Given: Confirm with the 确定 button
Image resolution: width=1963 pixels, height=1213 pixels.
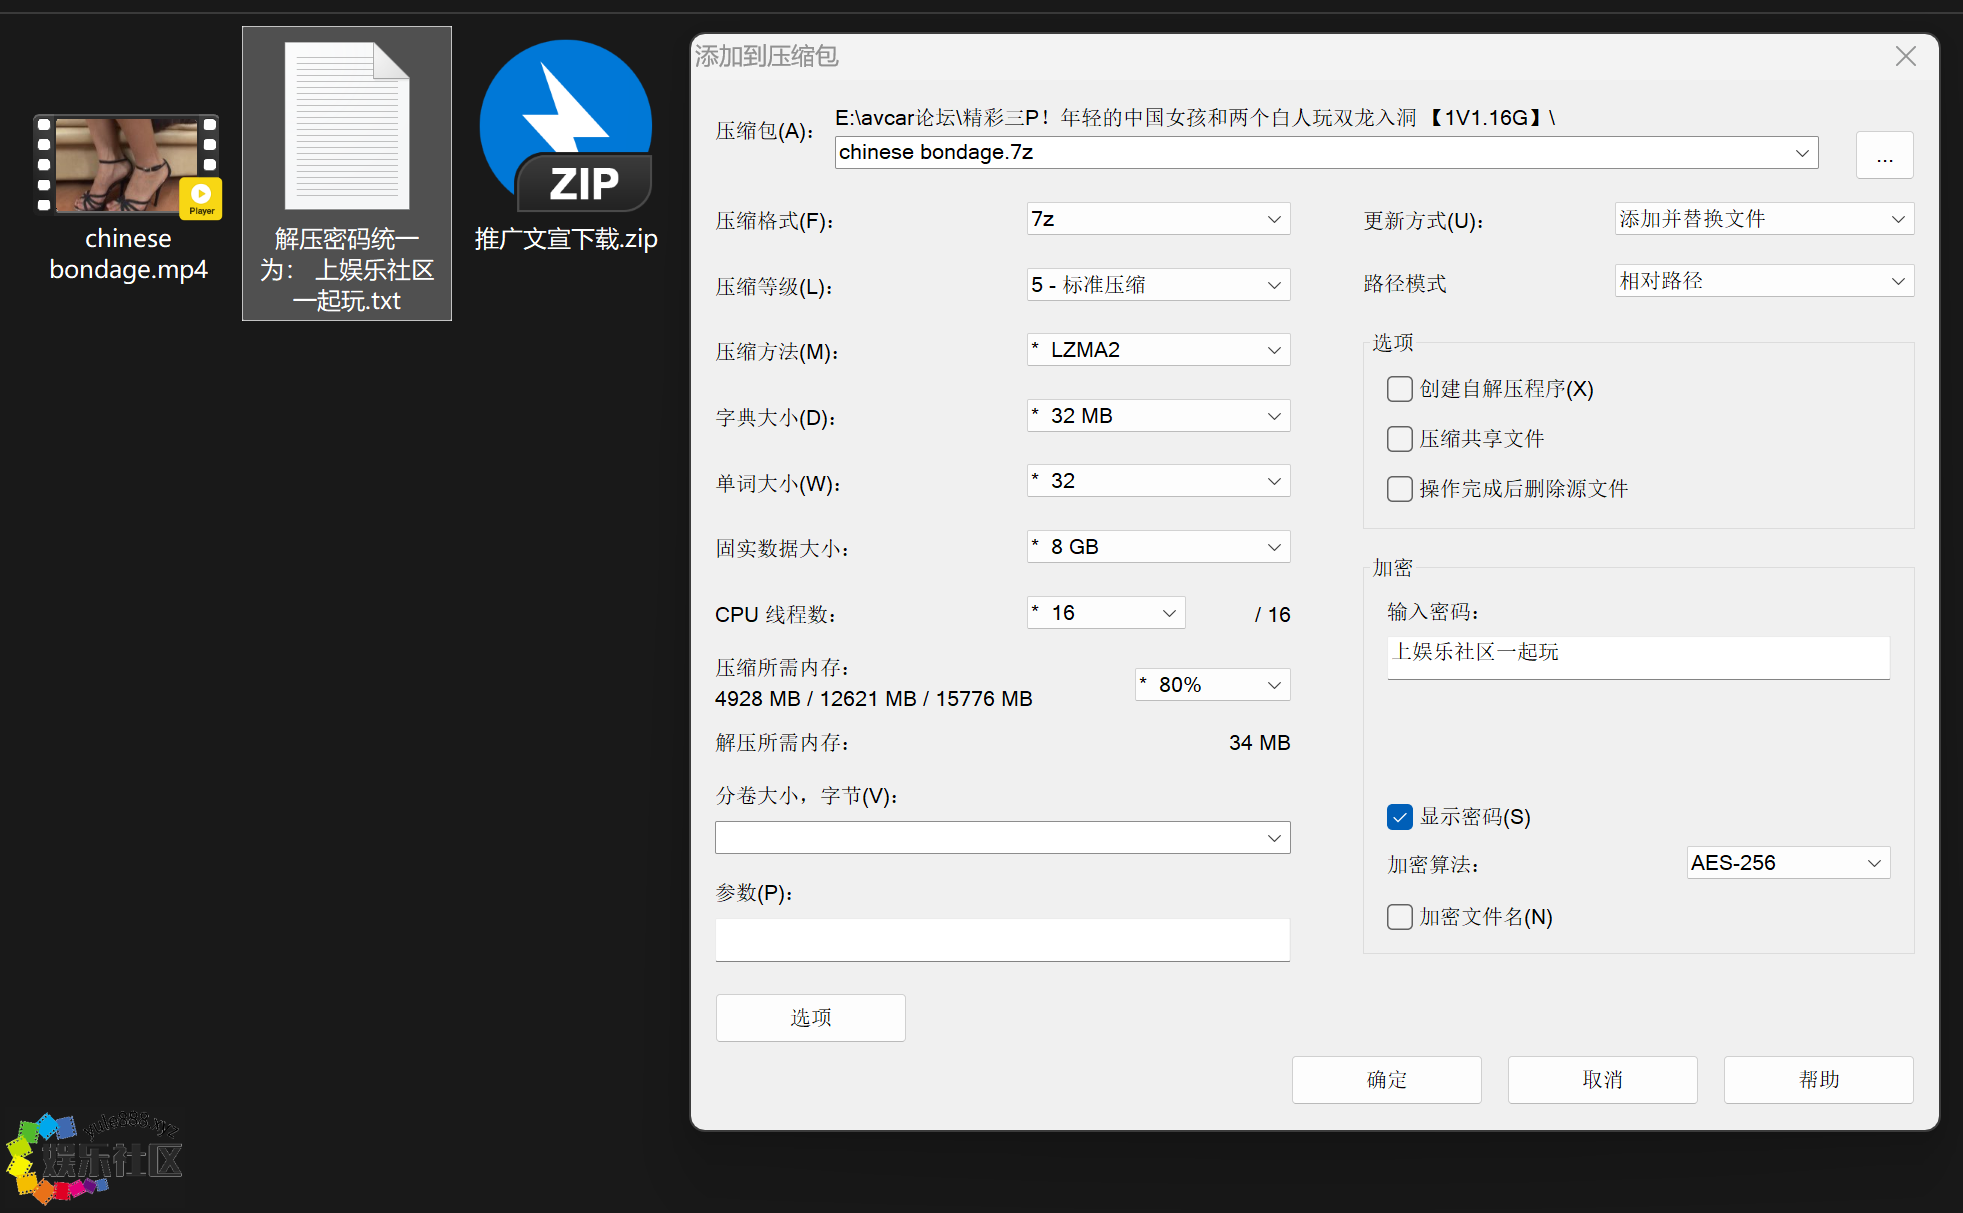Looking at the screenshot, I should click(1387, 1080).
